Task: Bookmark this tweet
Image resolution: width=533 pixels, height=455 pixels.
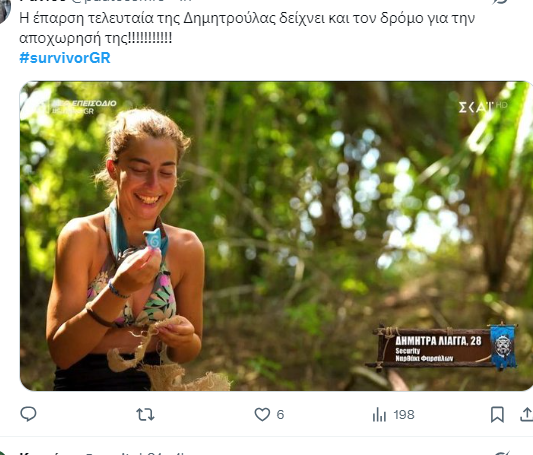Action: 497,415
